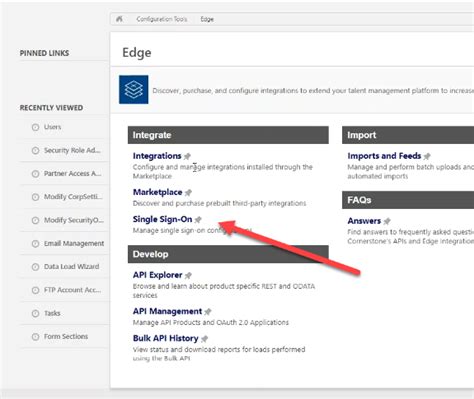Open Configuration Tools in breadcrumb
The height and width of the screenshot is (399, 474).
tap(162, 19)
